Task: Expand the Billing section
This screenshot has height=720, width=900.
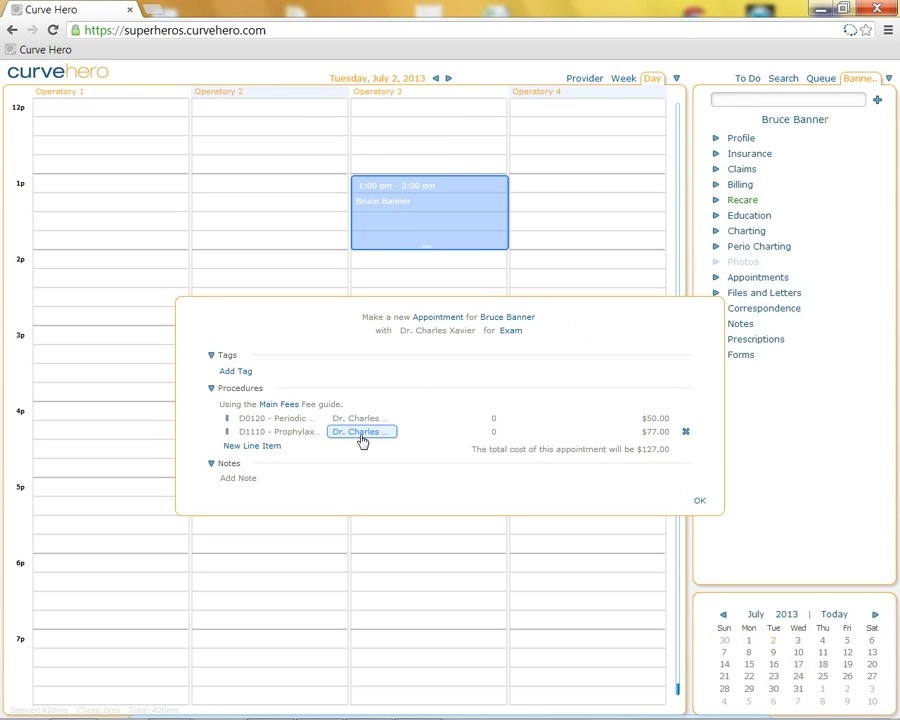Action: point(716,184)
